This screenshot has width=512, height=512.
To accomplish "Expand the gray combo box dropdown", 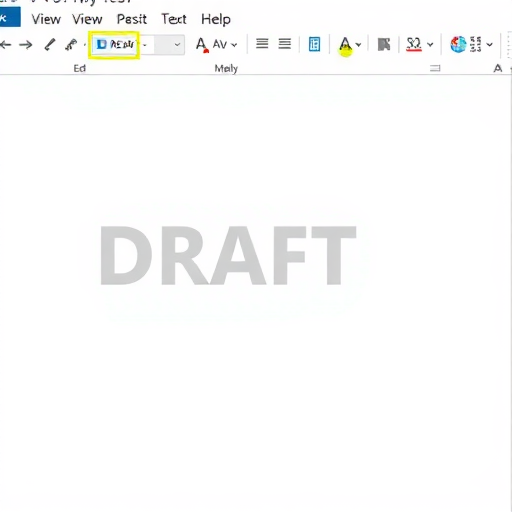I will click(x=177, y=44).
